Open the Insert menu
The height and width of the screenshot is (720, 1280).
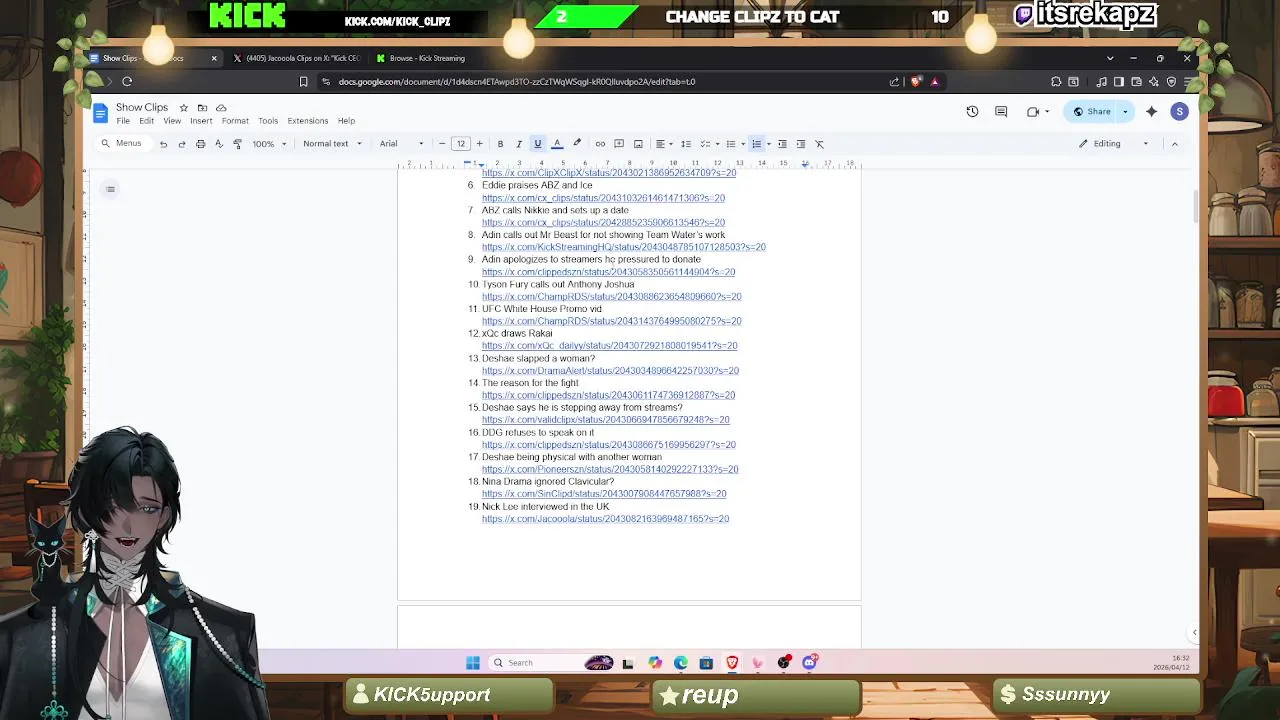point(201,121)
